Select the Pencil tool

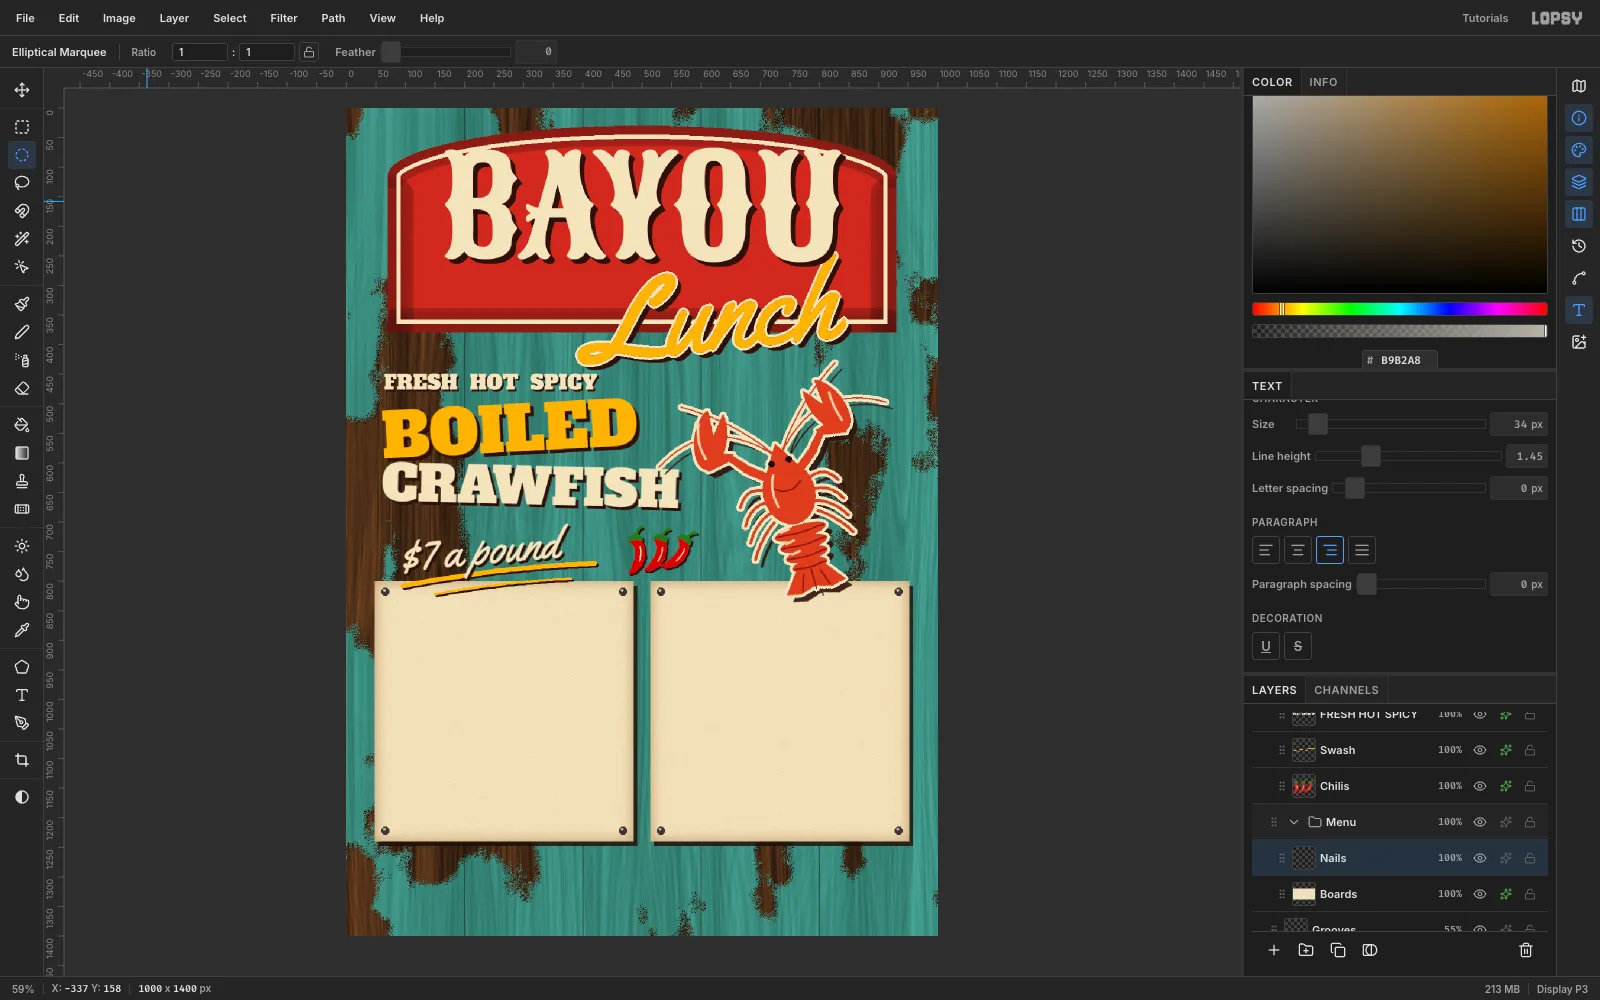(22, 332)
